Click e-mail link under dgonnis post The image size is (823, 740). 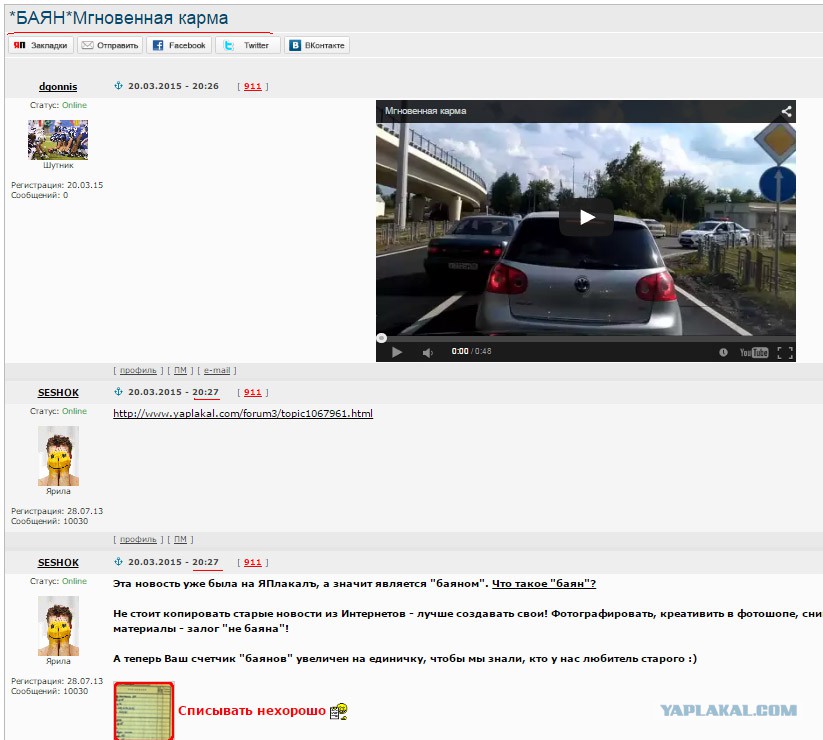pos(217,370)
